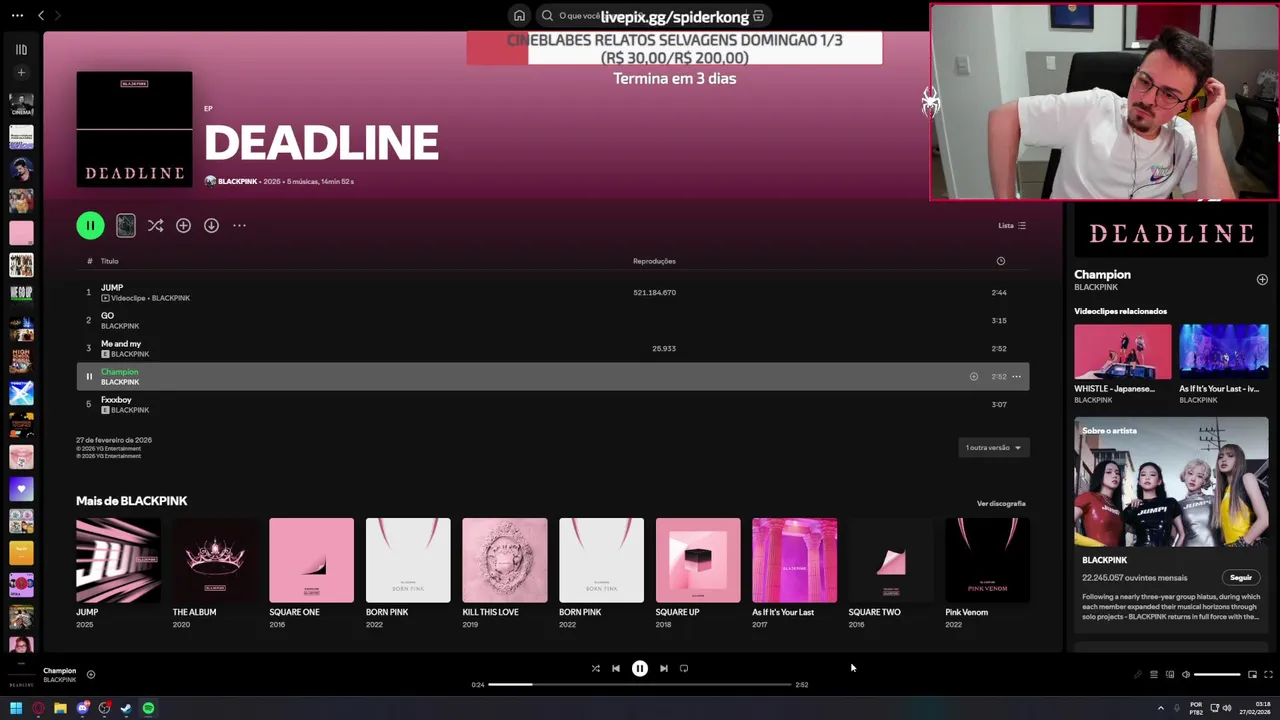Open the SQUARE UP album card
Viewport: 1280px width, 720px height.
698,574
